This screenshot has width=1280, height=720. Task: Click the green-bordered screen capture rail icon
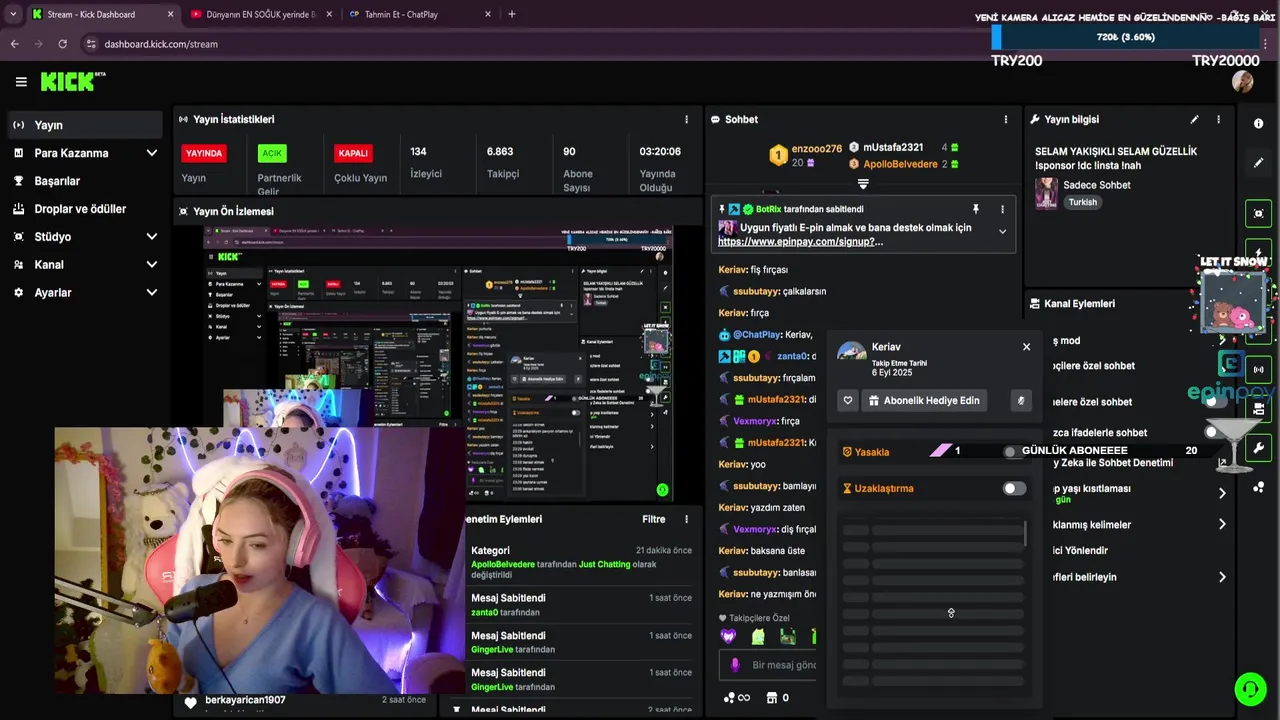[1258, 213]
